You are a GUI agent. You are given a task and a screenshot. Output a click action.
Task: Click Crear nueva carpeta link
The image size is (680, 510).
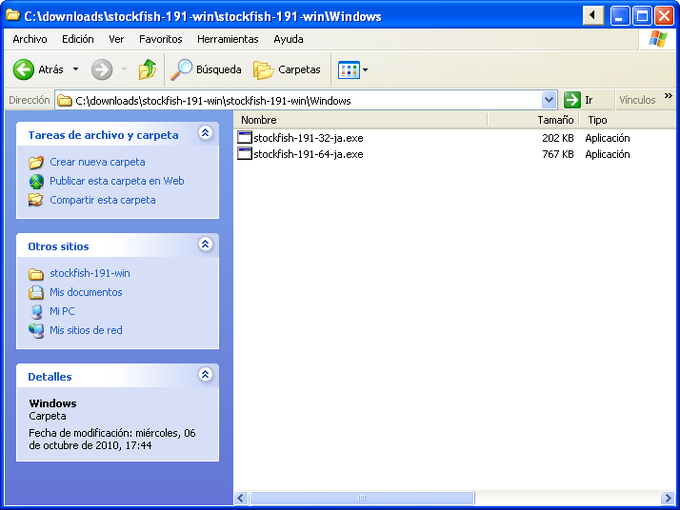click(x=98, y=162)
